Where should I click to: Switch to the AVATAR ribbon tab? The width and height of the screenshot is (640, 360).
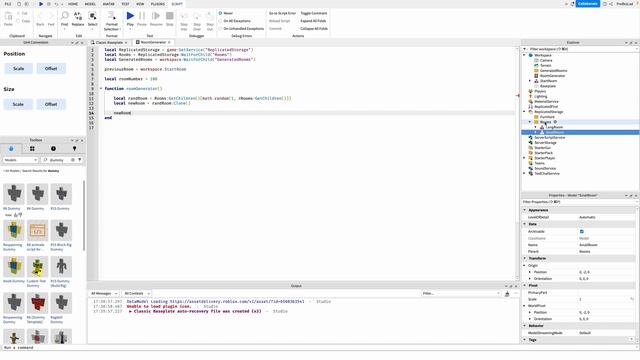(x=109, y=4)
